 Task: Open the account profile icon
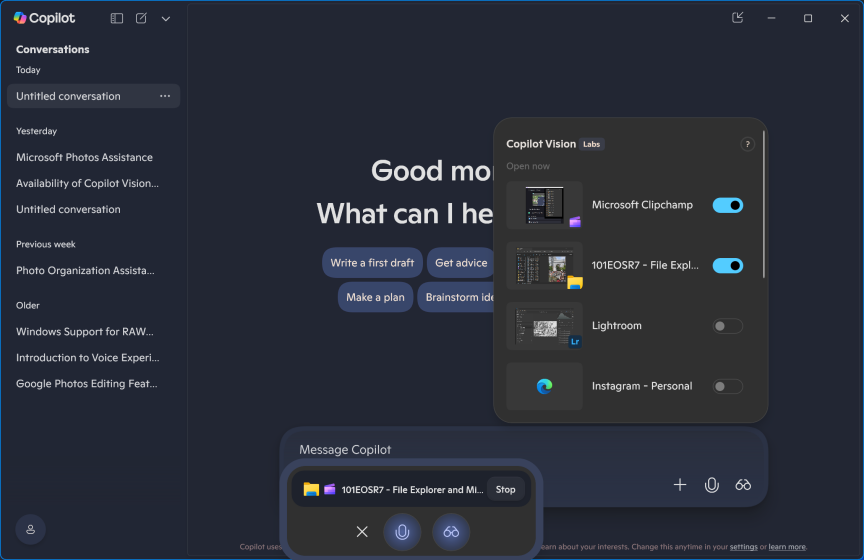(30, 529)
